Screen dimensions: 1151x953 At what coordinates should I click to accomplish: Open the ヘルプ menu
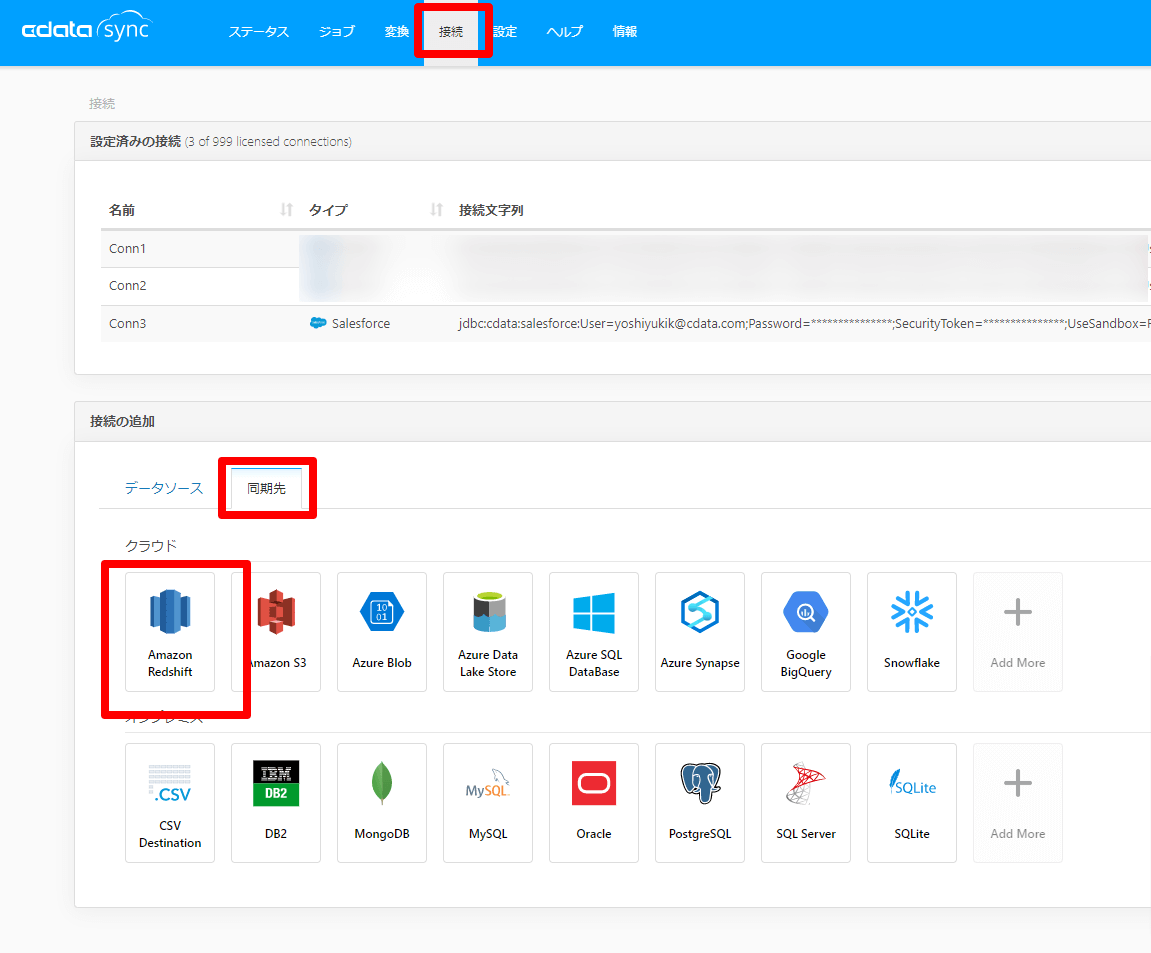564,32
